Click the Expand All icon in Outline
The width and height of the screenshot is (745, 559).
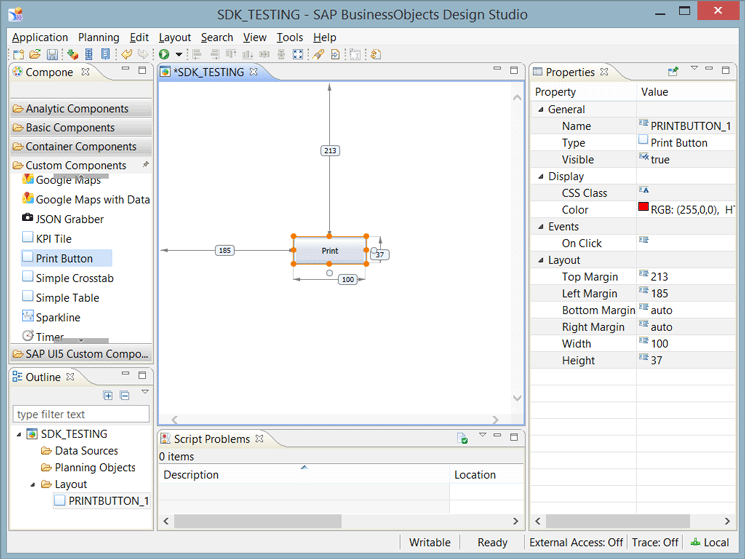coord(108,396)
